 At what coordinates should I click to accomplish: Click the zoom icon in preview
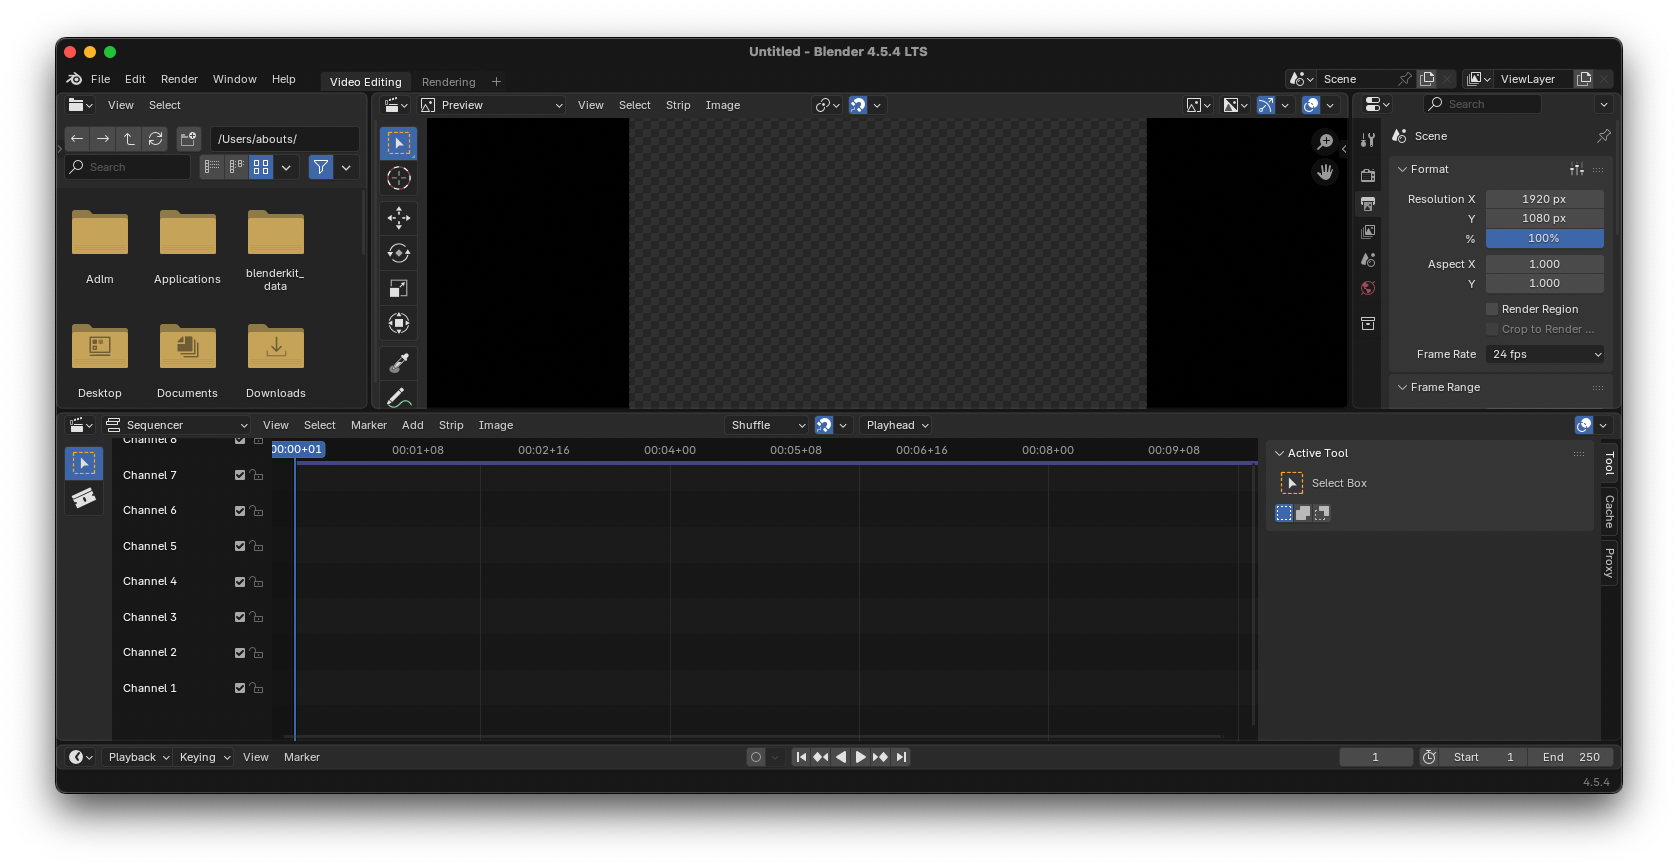point(1325,142)
